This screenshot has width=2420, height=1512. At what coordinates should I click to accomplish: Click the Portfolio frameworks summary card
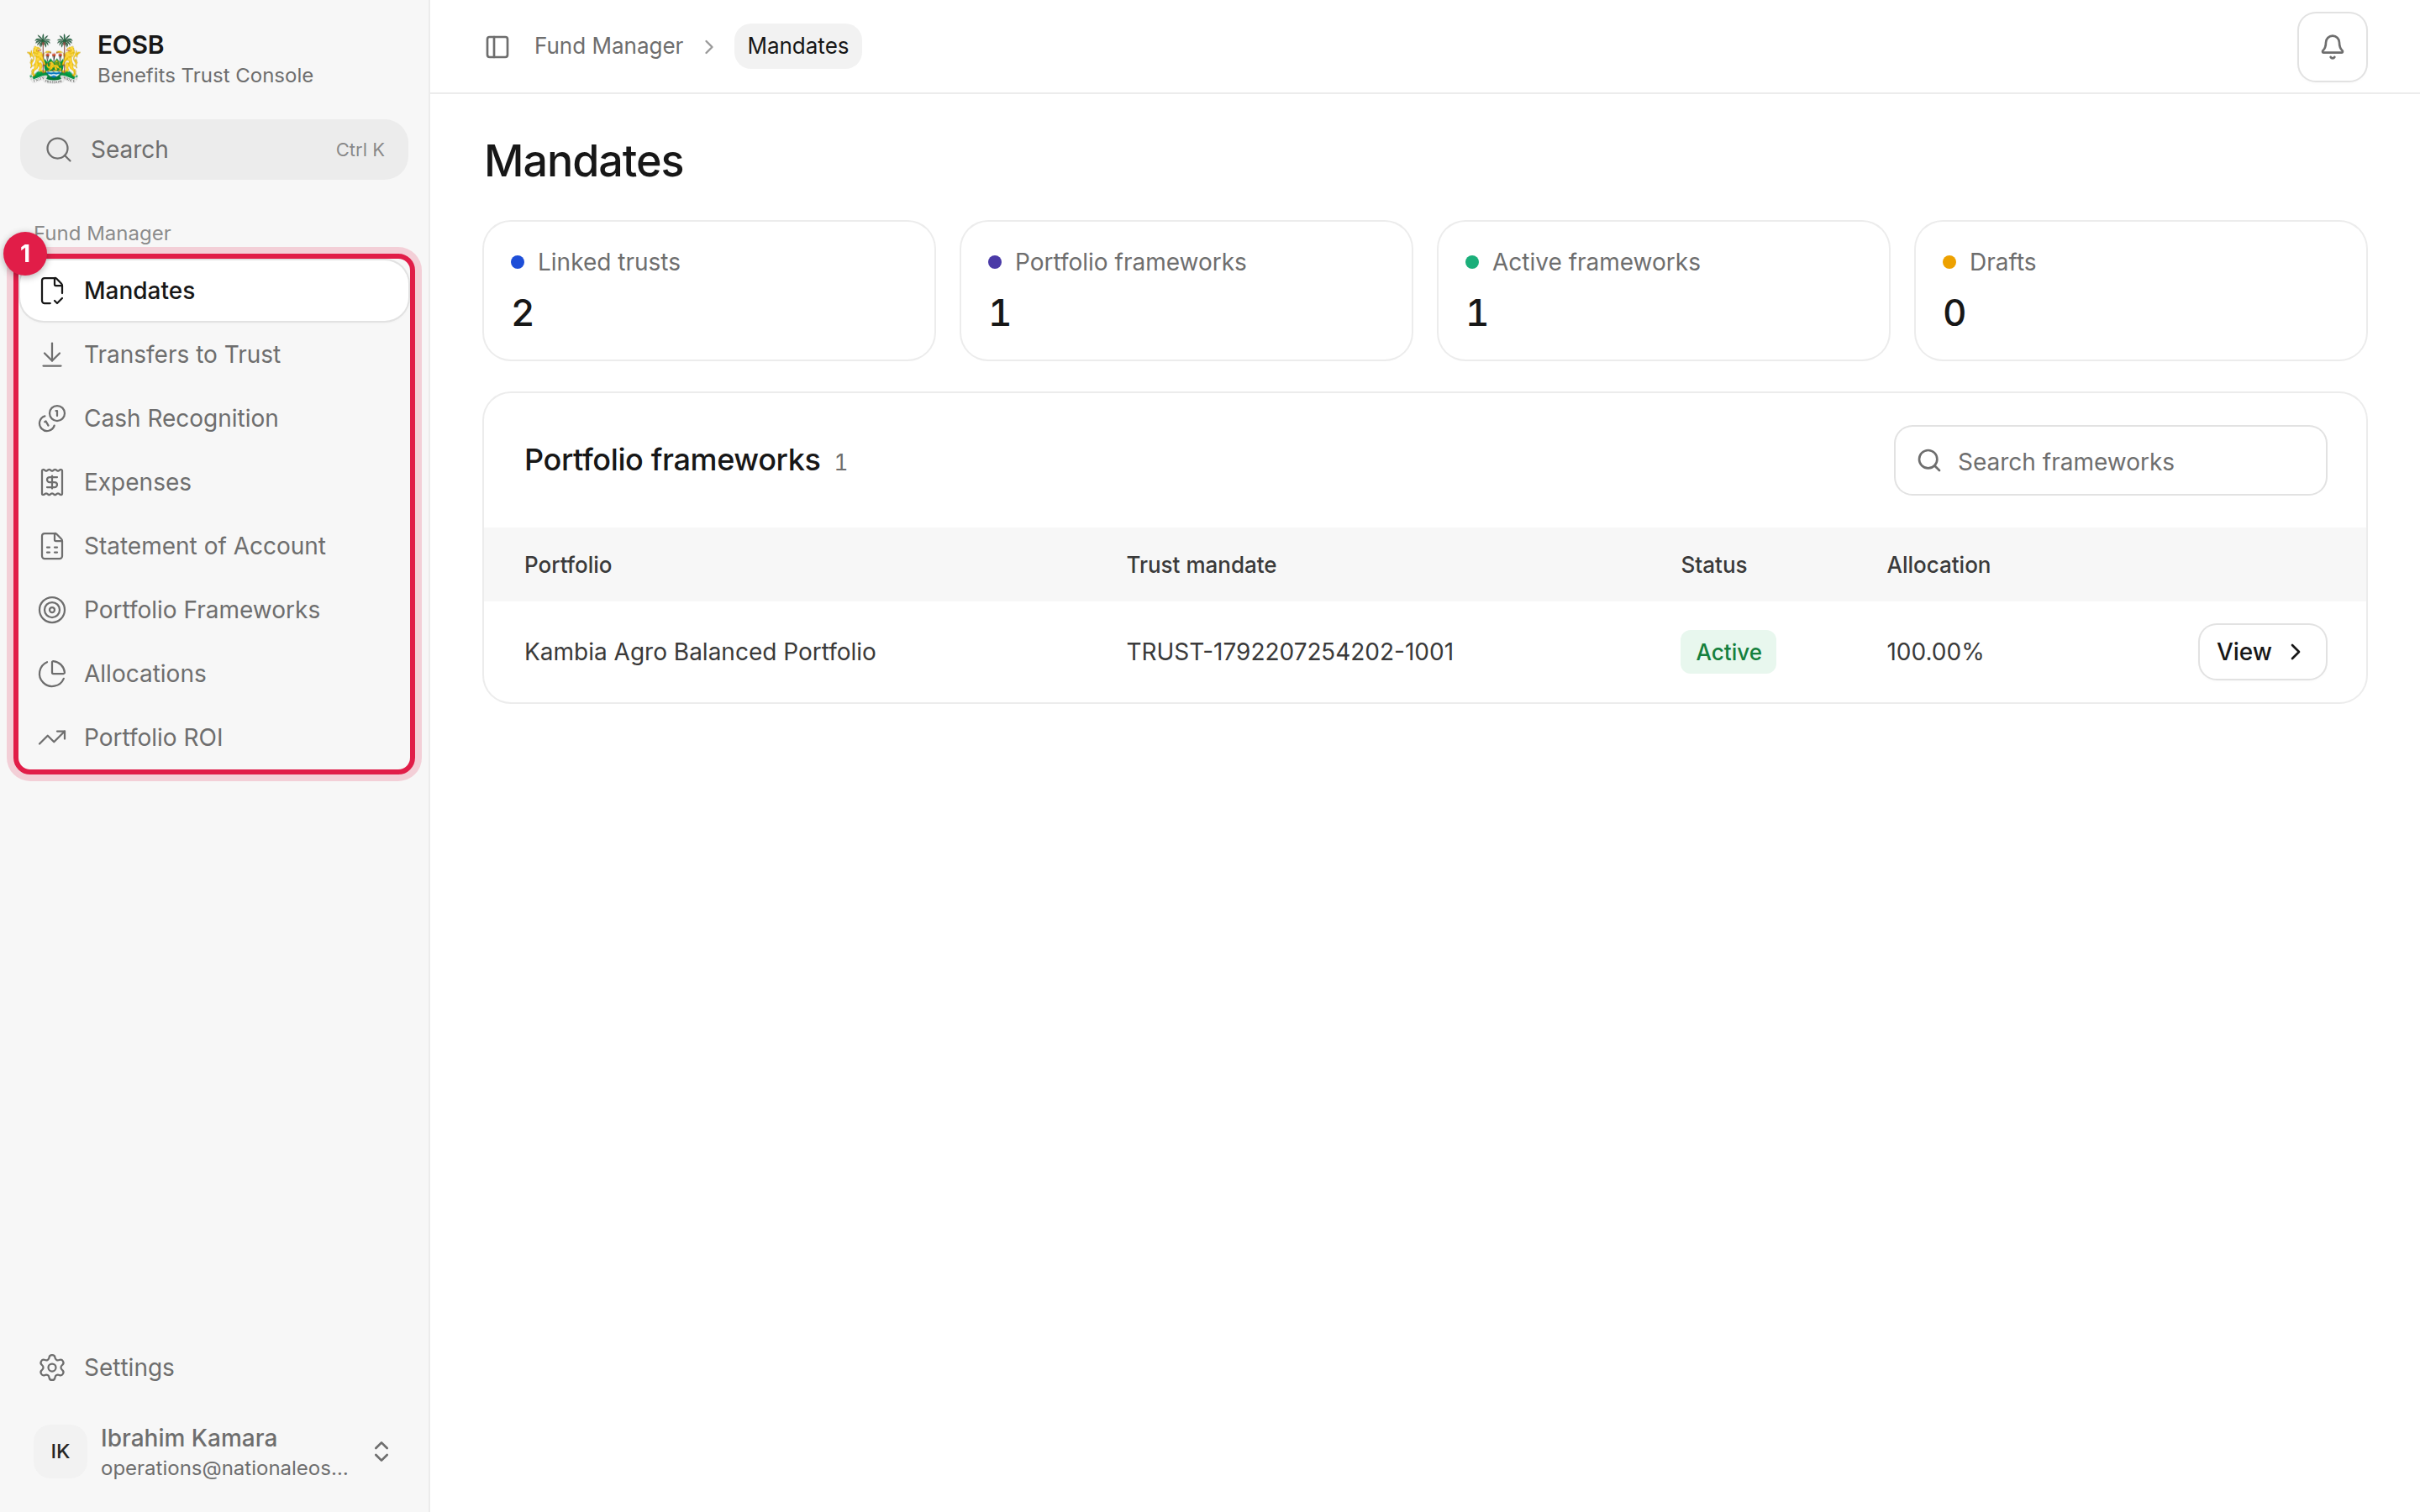(x=1186, y=290)
